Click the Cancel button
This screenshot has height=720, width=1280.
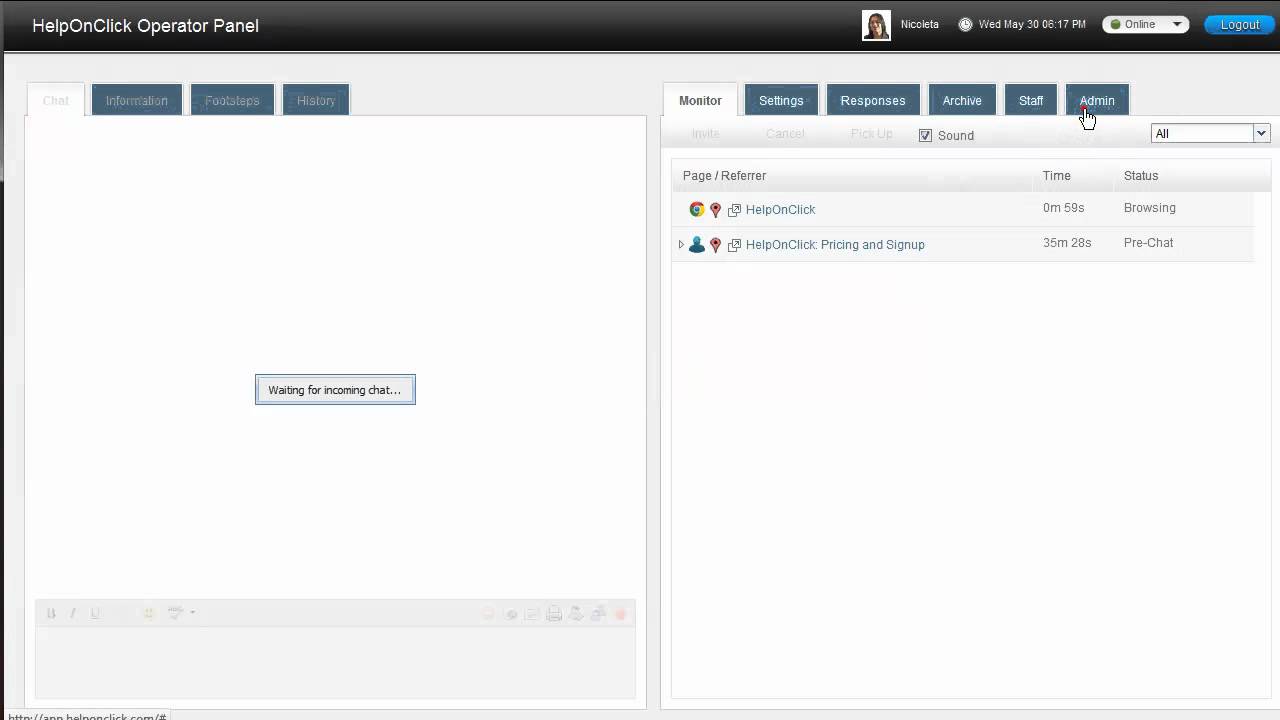click(x=785, y=134)
